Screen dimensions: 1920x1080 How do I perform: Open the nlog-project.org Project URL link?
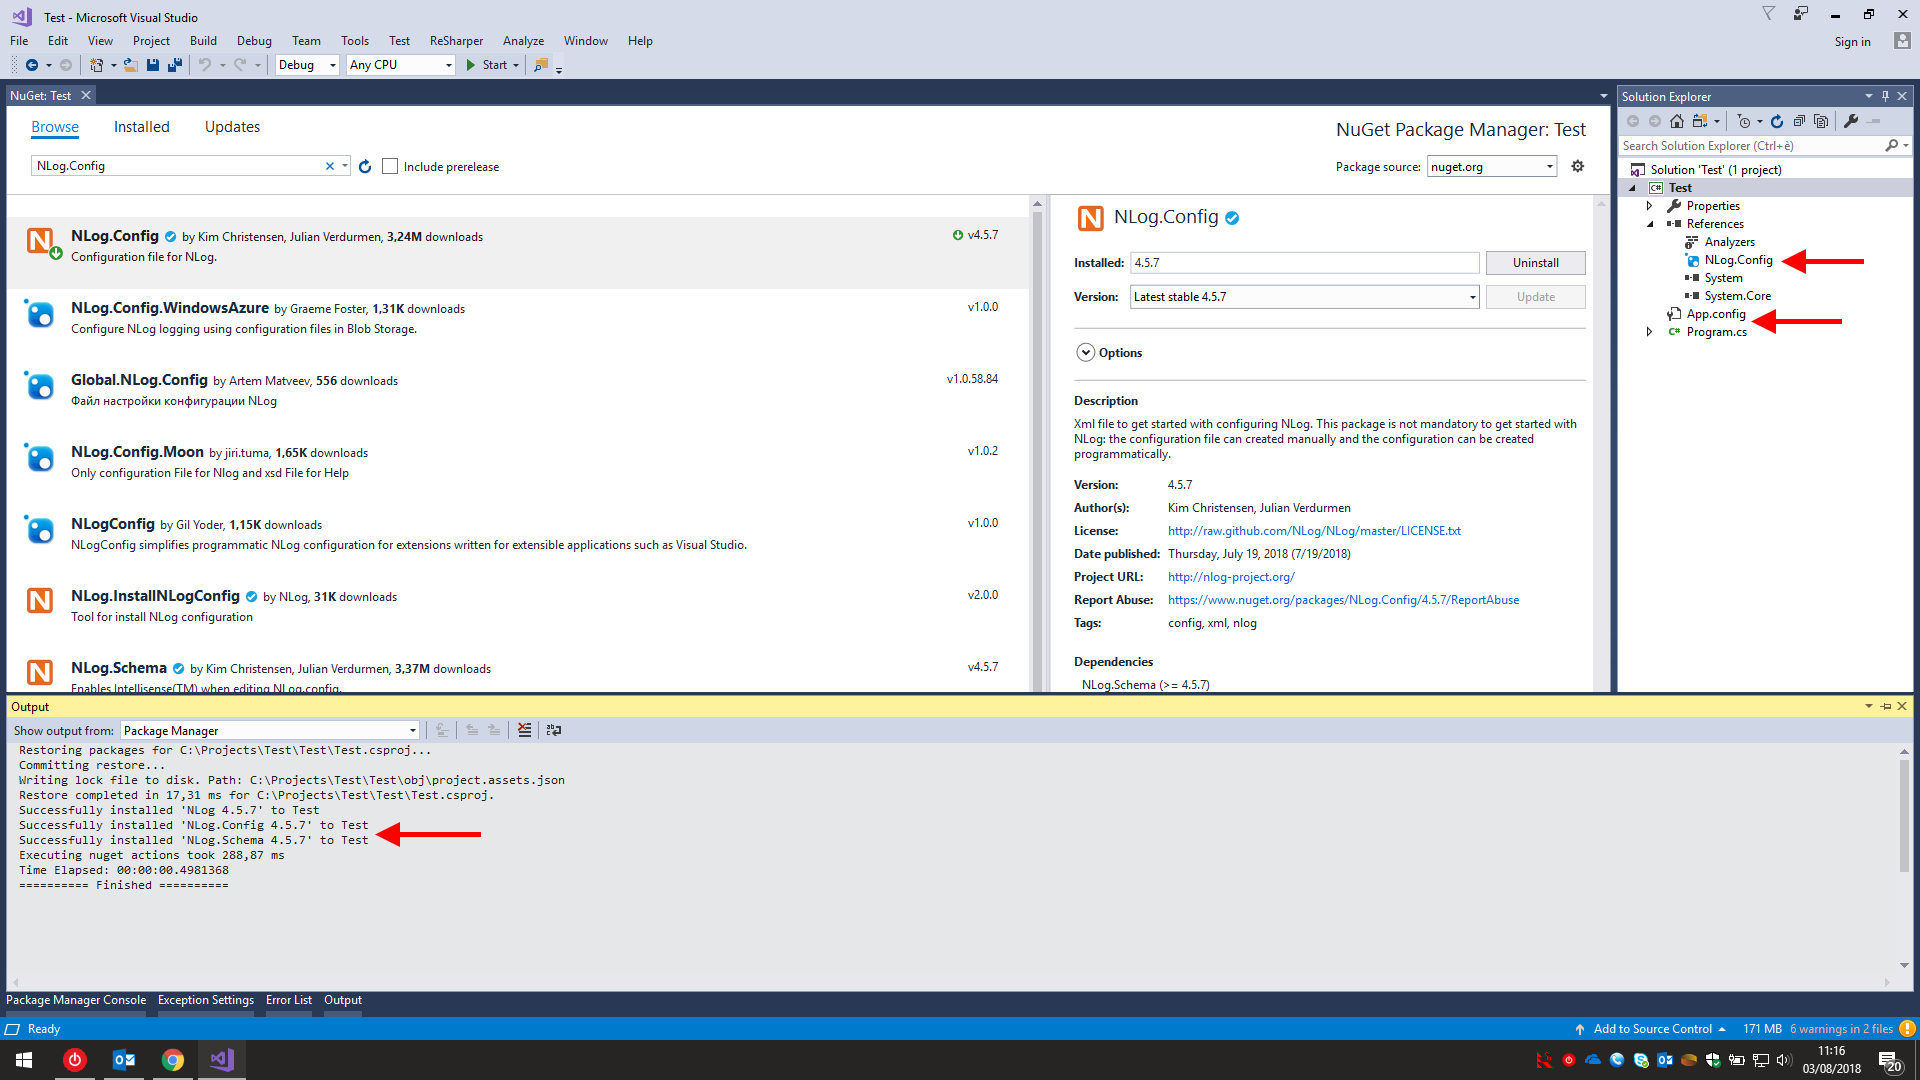tap(1231, 577)
